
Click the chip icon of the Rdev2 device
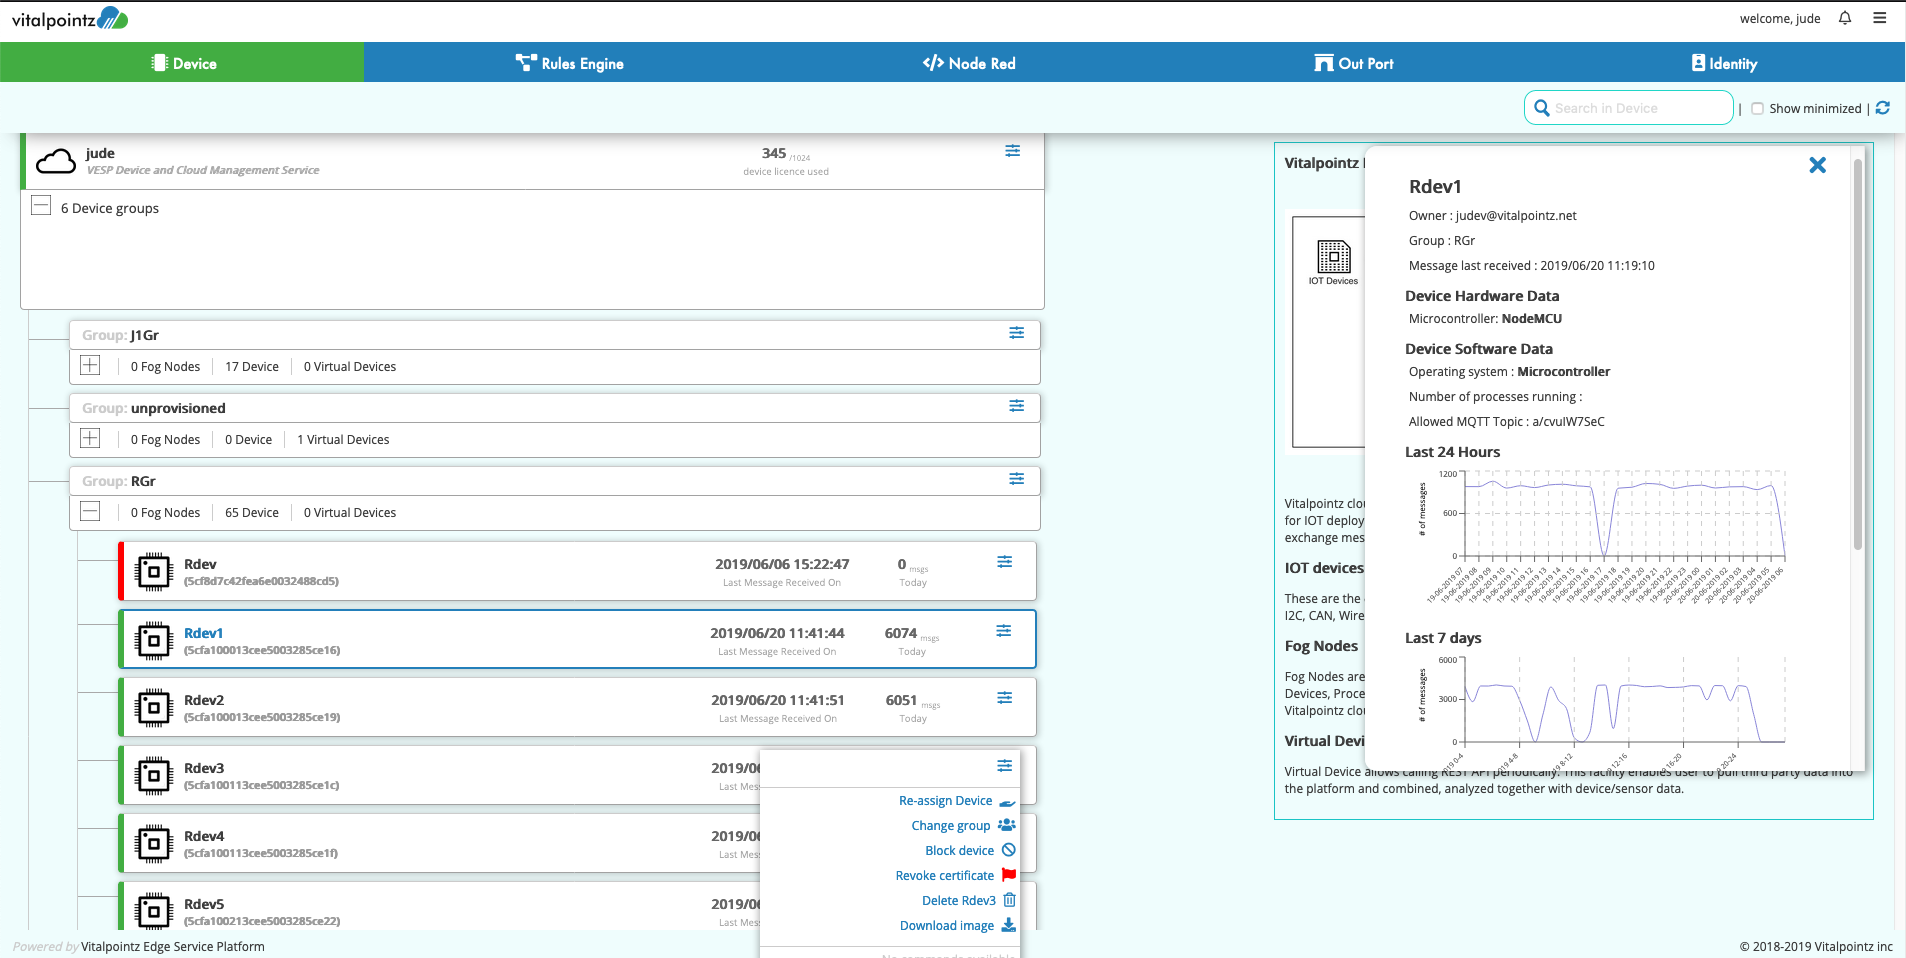154,708
